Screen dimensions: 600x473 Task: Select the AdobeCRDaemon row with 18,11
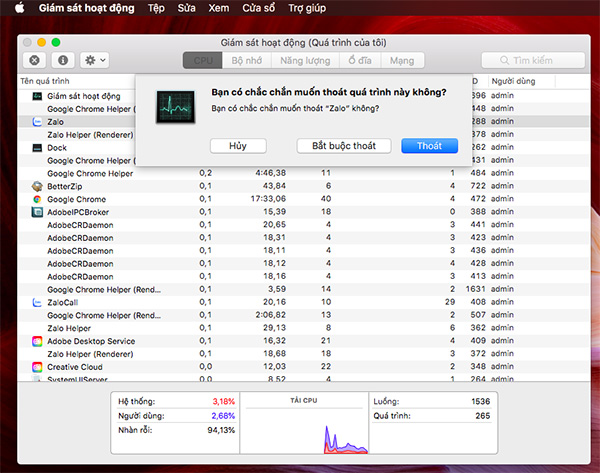pyautogui.click(x=305, y=251)
